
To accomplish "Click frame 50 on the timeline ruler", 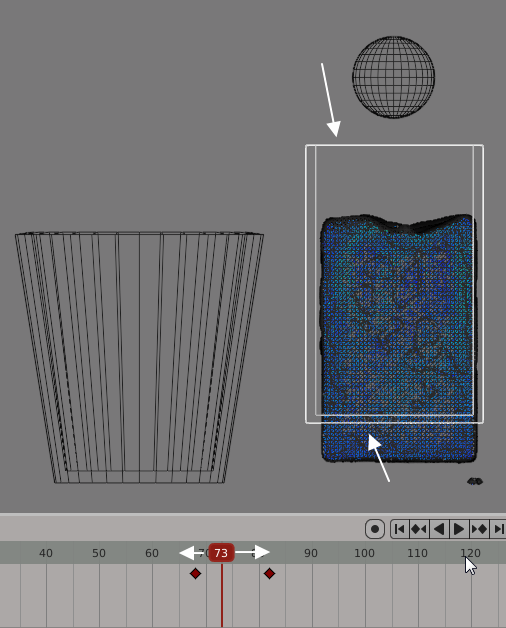I will tap(99, 553).
